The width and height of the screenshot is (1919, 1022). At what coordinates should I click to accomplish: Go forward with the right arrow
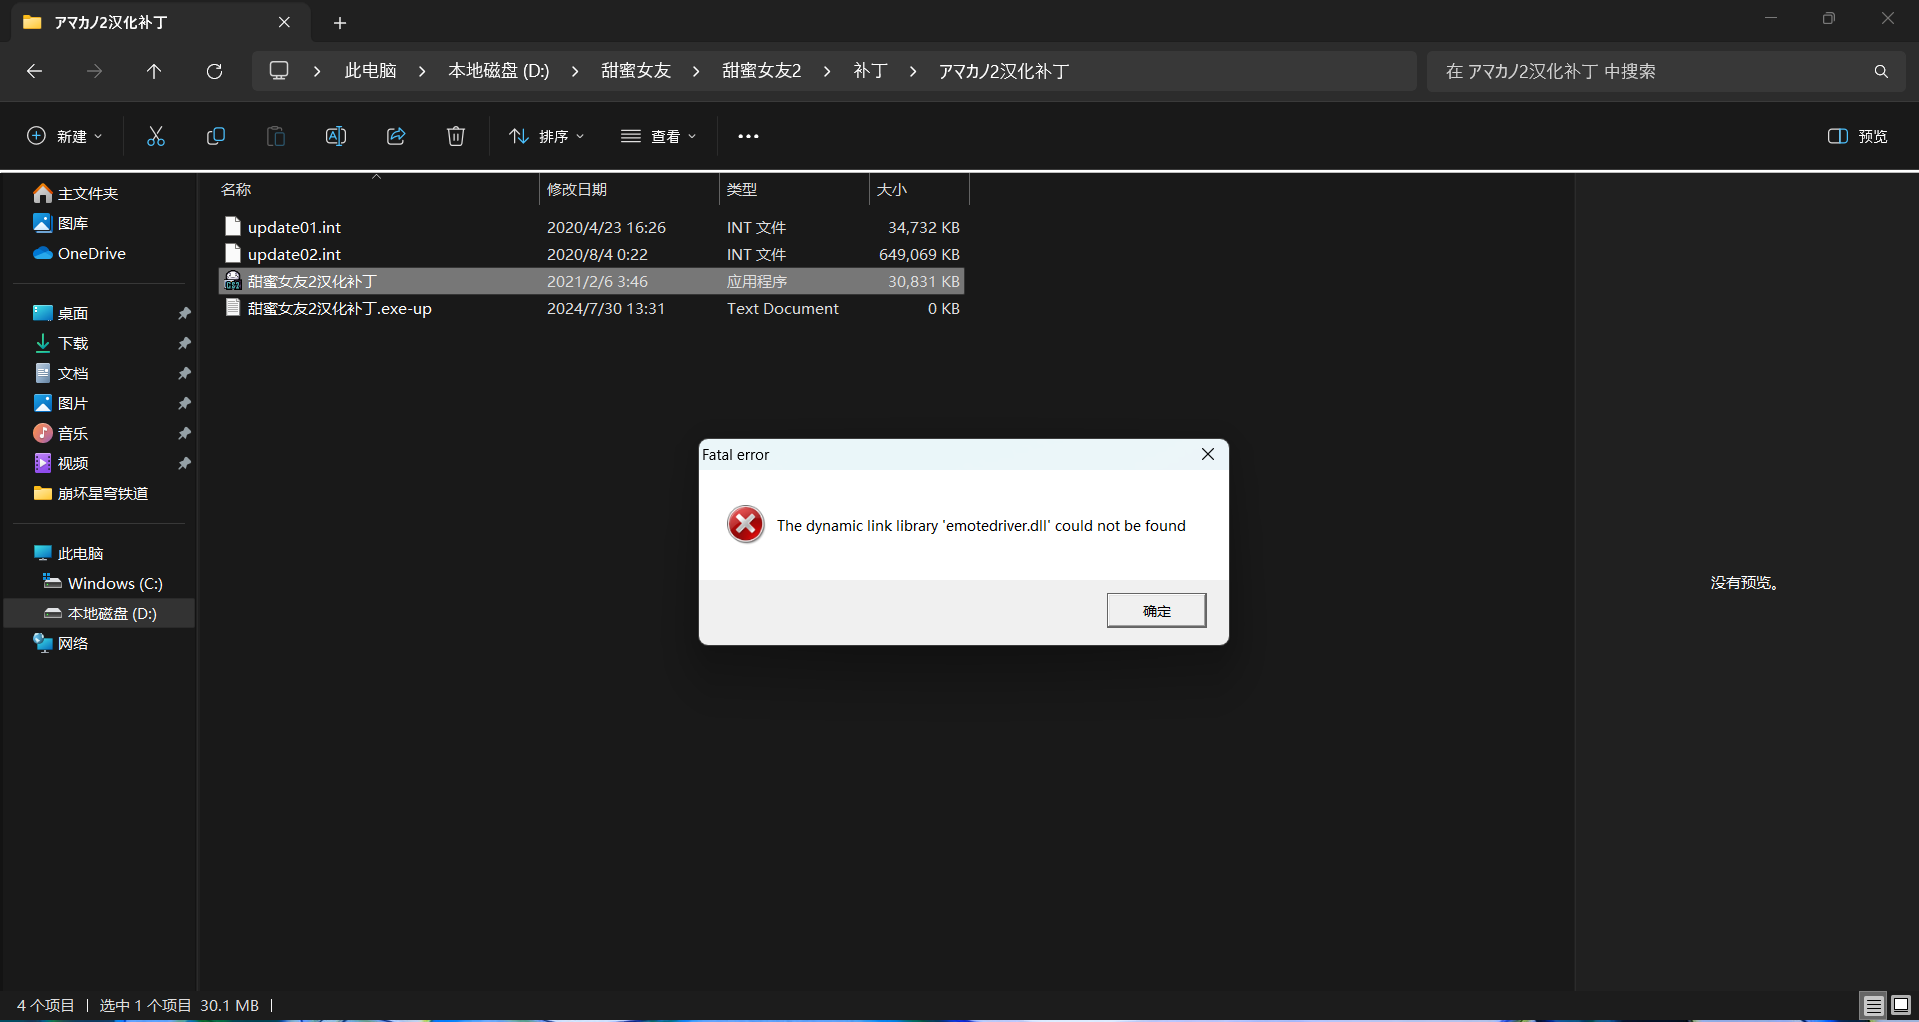[x=94, y=71]
